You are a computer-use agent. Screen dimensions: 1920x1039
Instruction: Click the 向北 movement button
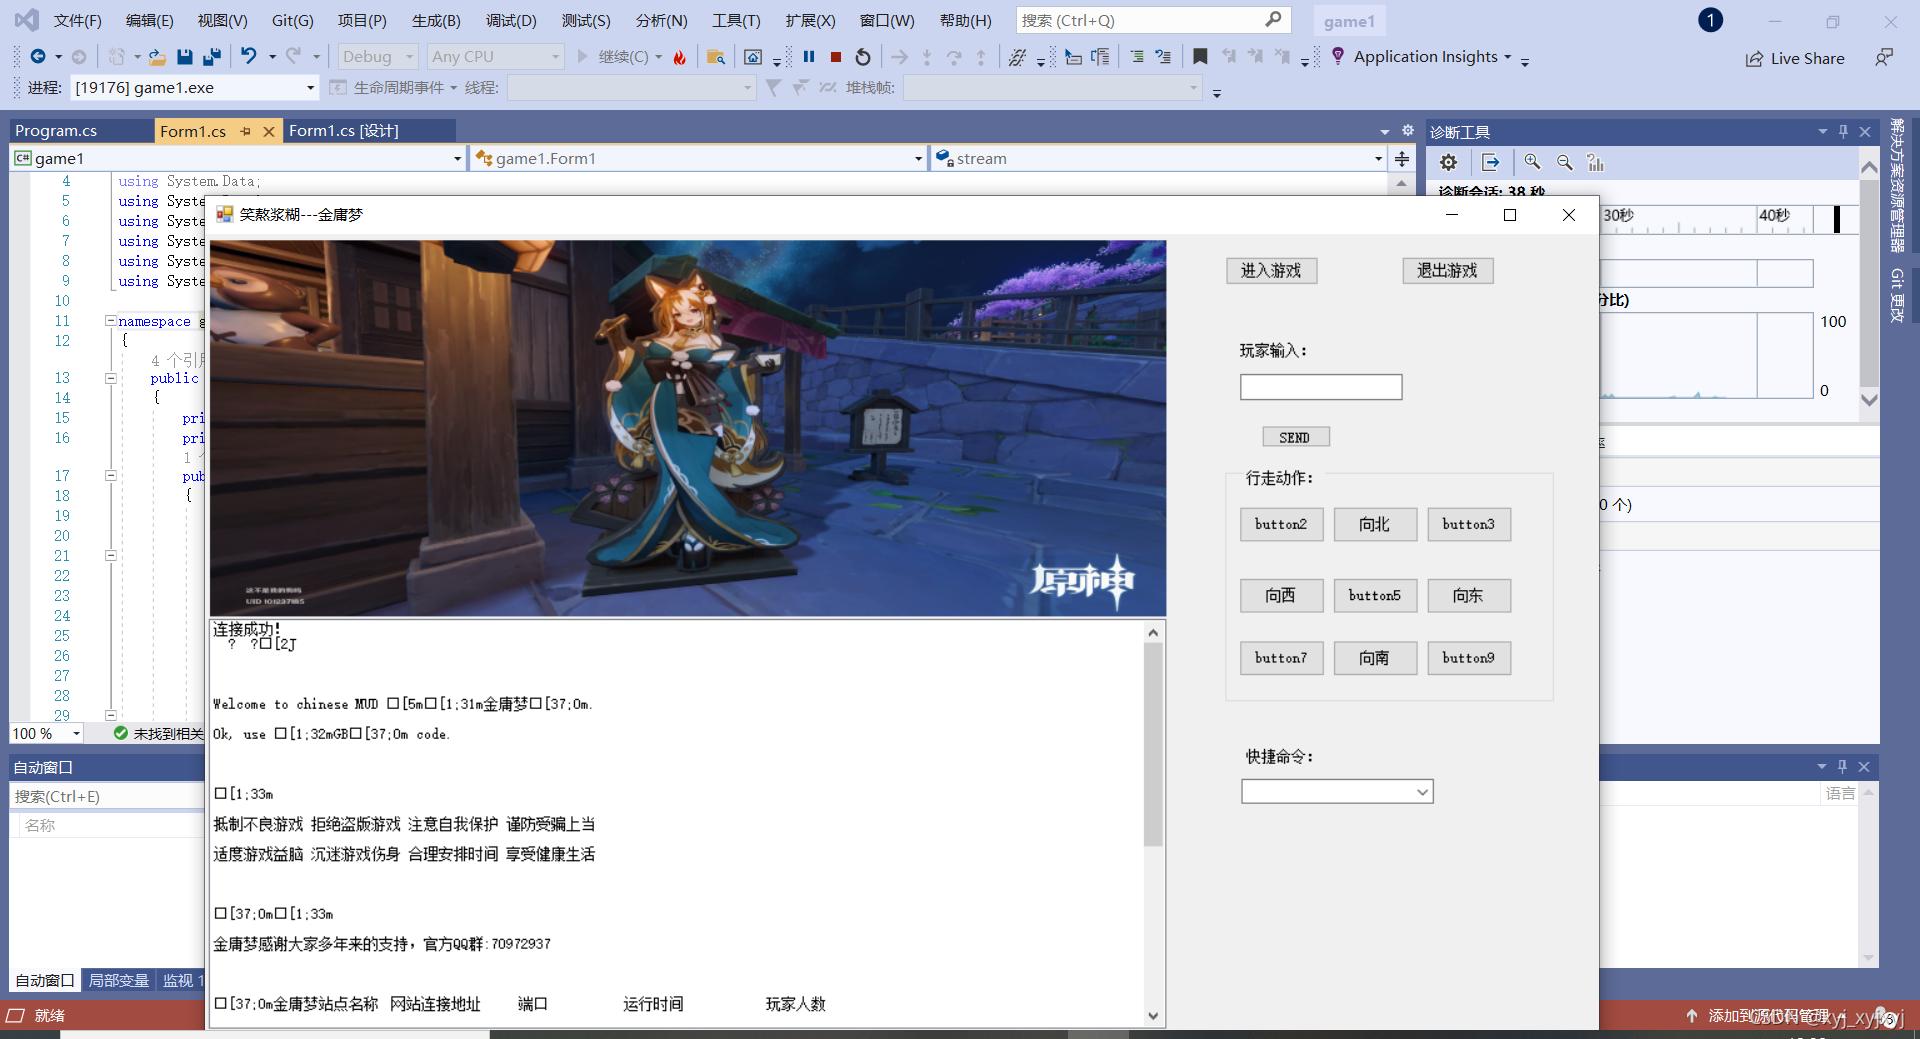coord(1375,524)
